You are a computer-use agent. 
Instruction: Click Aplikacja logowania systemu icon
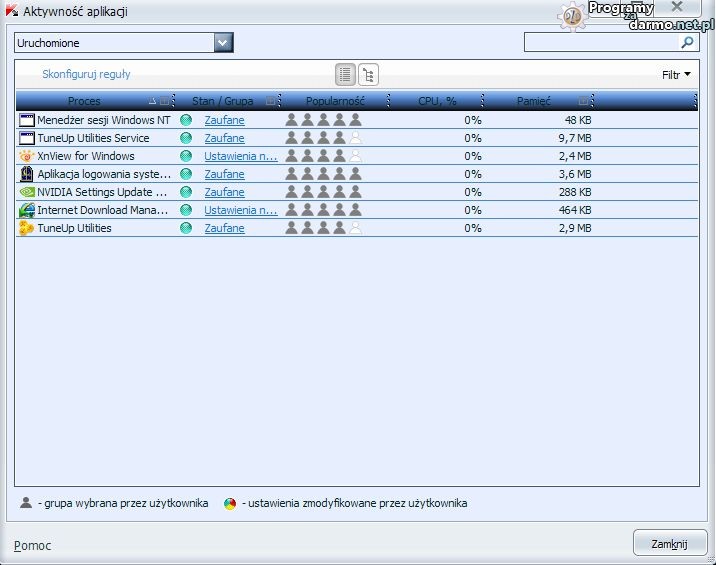(x=27, y=174)
